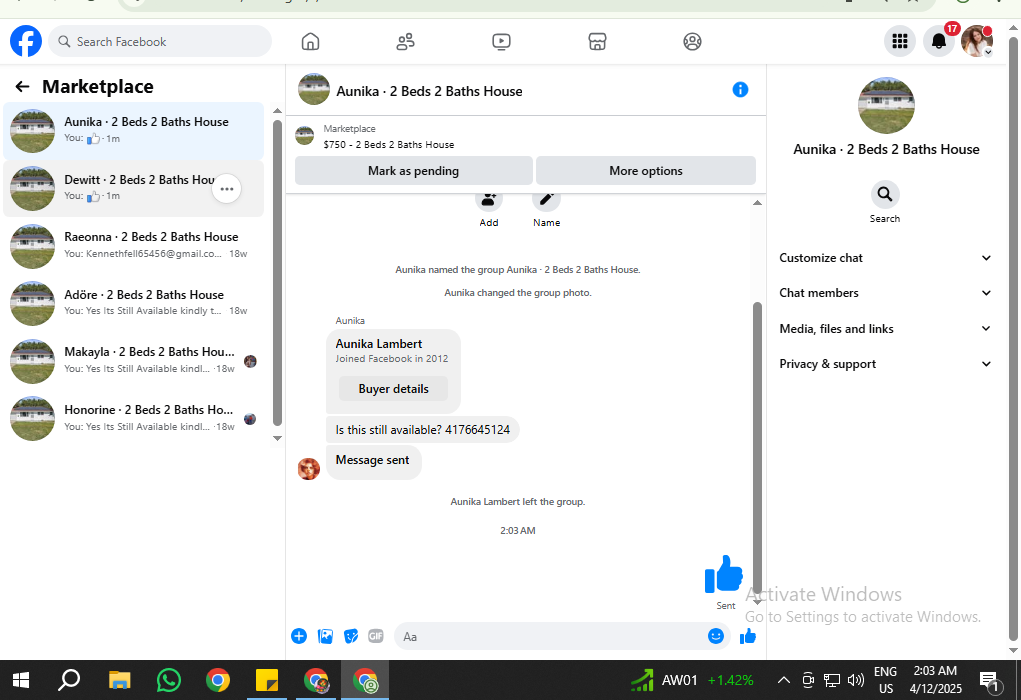Open Aunika conversation in list
This screenshot has width=1021, height=700.
[x=133, y=130]
